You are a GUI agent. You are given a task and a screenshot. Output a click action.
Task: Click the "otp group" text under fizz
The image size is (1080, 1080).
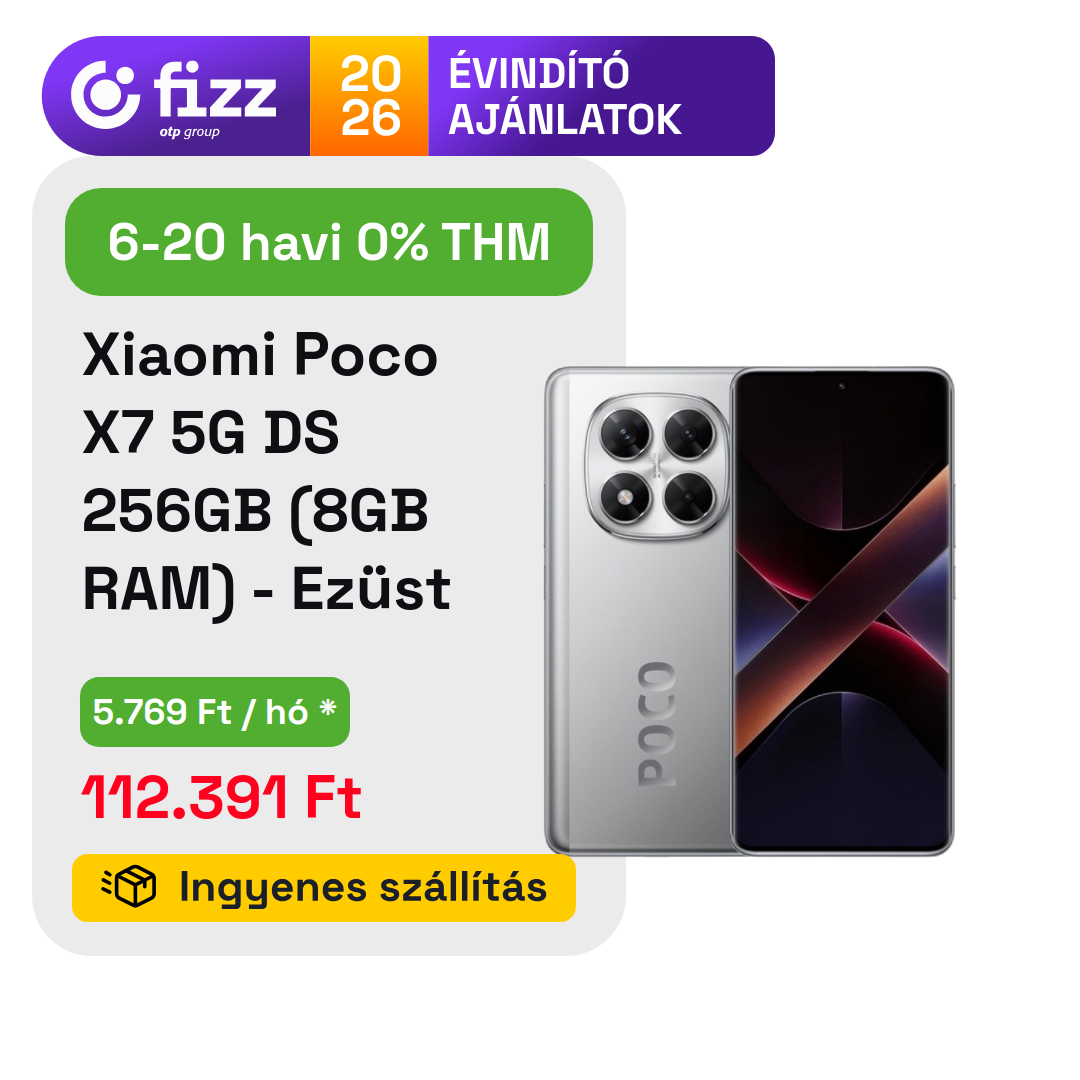coord(189,132)
